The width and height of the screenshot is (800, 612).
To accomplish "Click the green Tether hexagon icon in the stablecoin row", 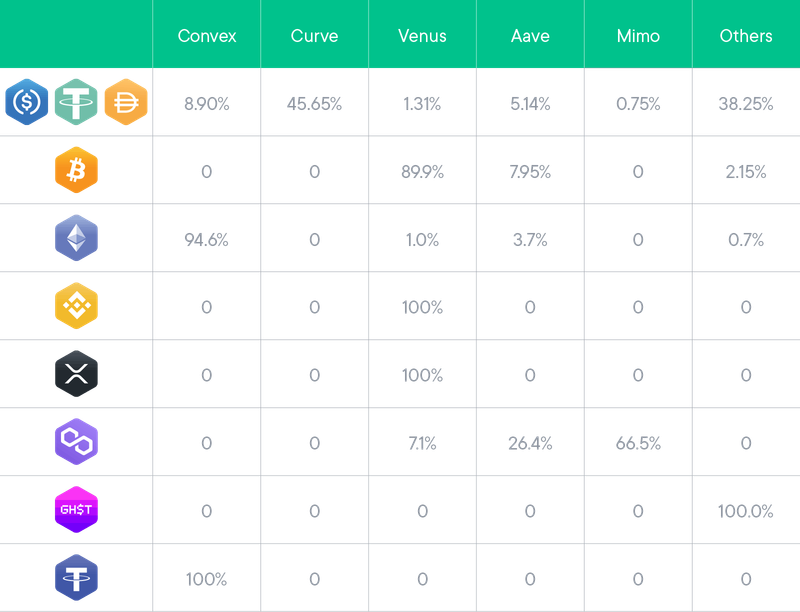I will click(76, 102).
